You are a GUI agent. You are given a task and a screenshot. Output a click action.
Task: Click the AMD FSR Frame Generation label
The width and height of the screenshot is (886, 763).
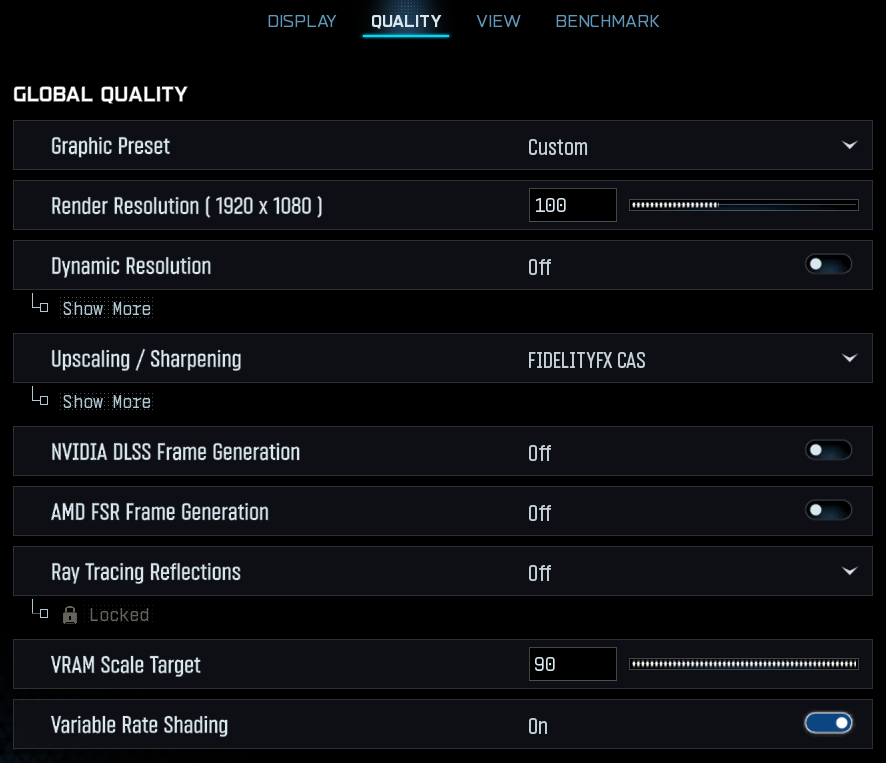point(160,512)
